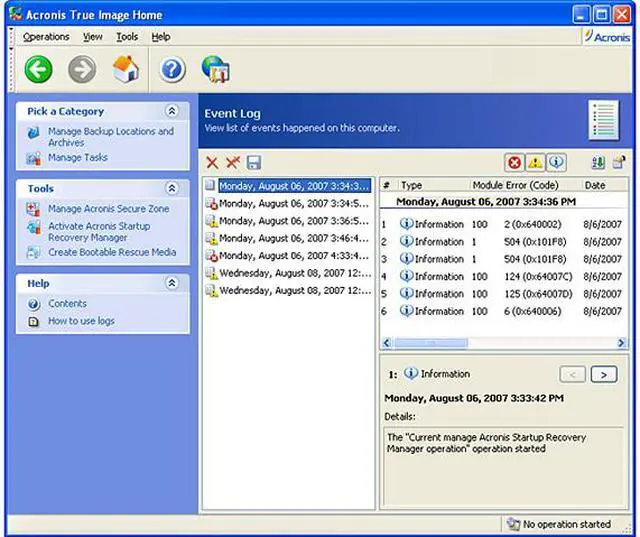640x537 pixels.
Task: Sort by the Error (Code) column header
Action: [532, 185]
